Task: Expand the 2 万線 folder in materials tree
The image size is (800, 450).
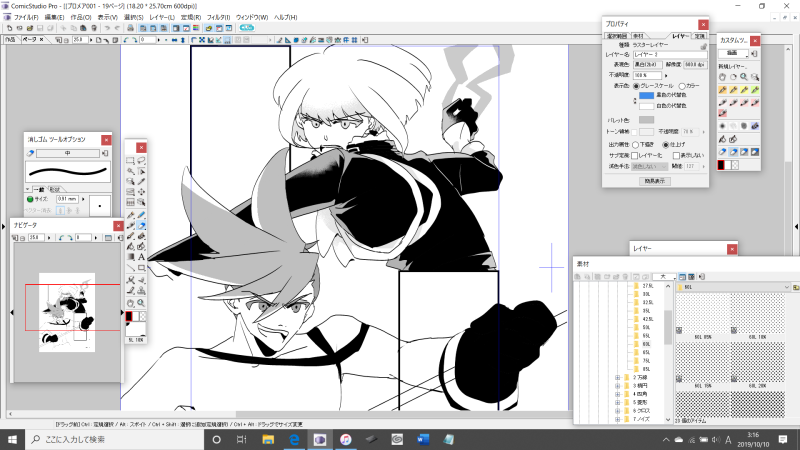Action: click(617, 378)
